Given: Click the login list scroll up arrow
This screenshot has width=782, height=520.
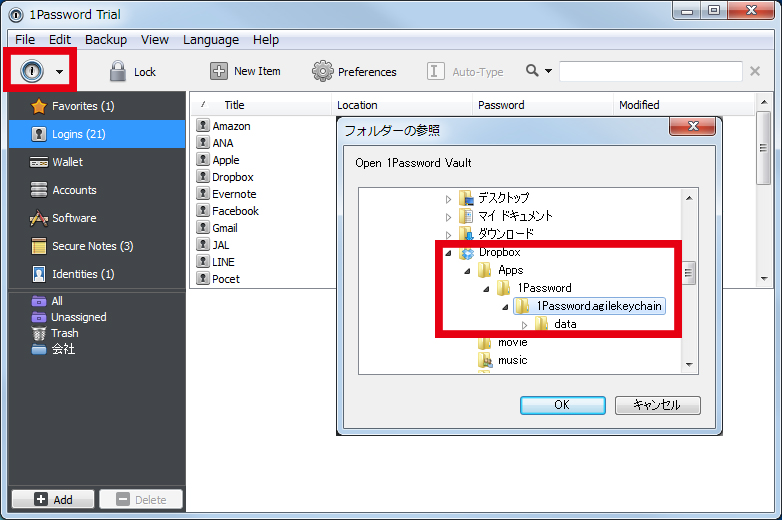Looking at the screenshot, I should point(764,102).
